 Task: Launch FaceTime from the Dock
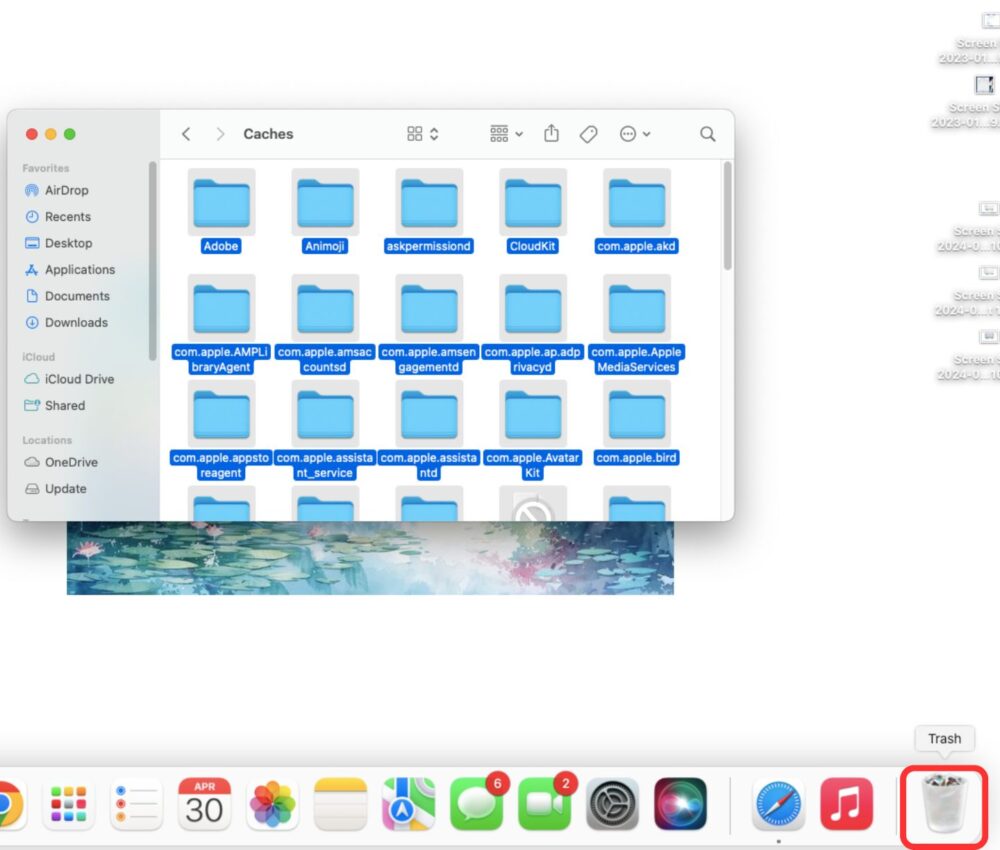pos(545,803)
